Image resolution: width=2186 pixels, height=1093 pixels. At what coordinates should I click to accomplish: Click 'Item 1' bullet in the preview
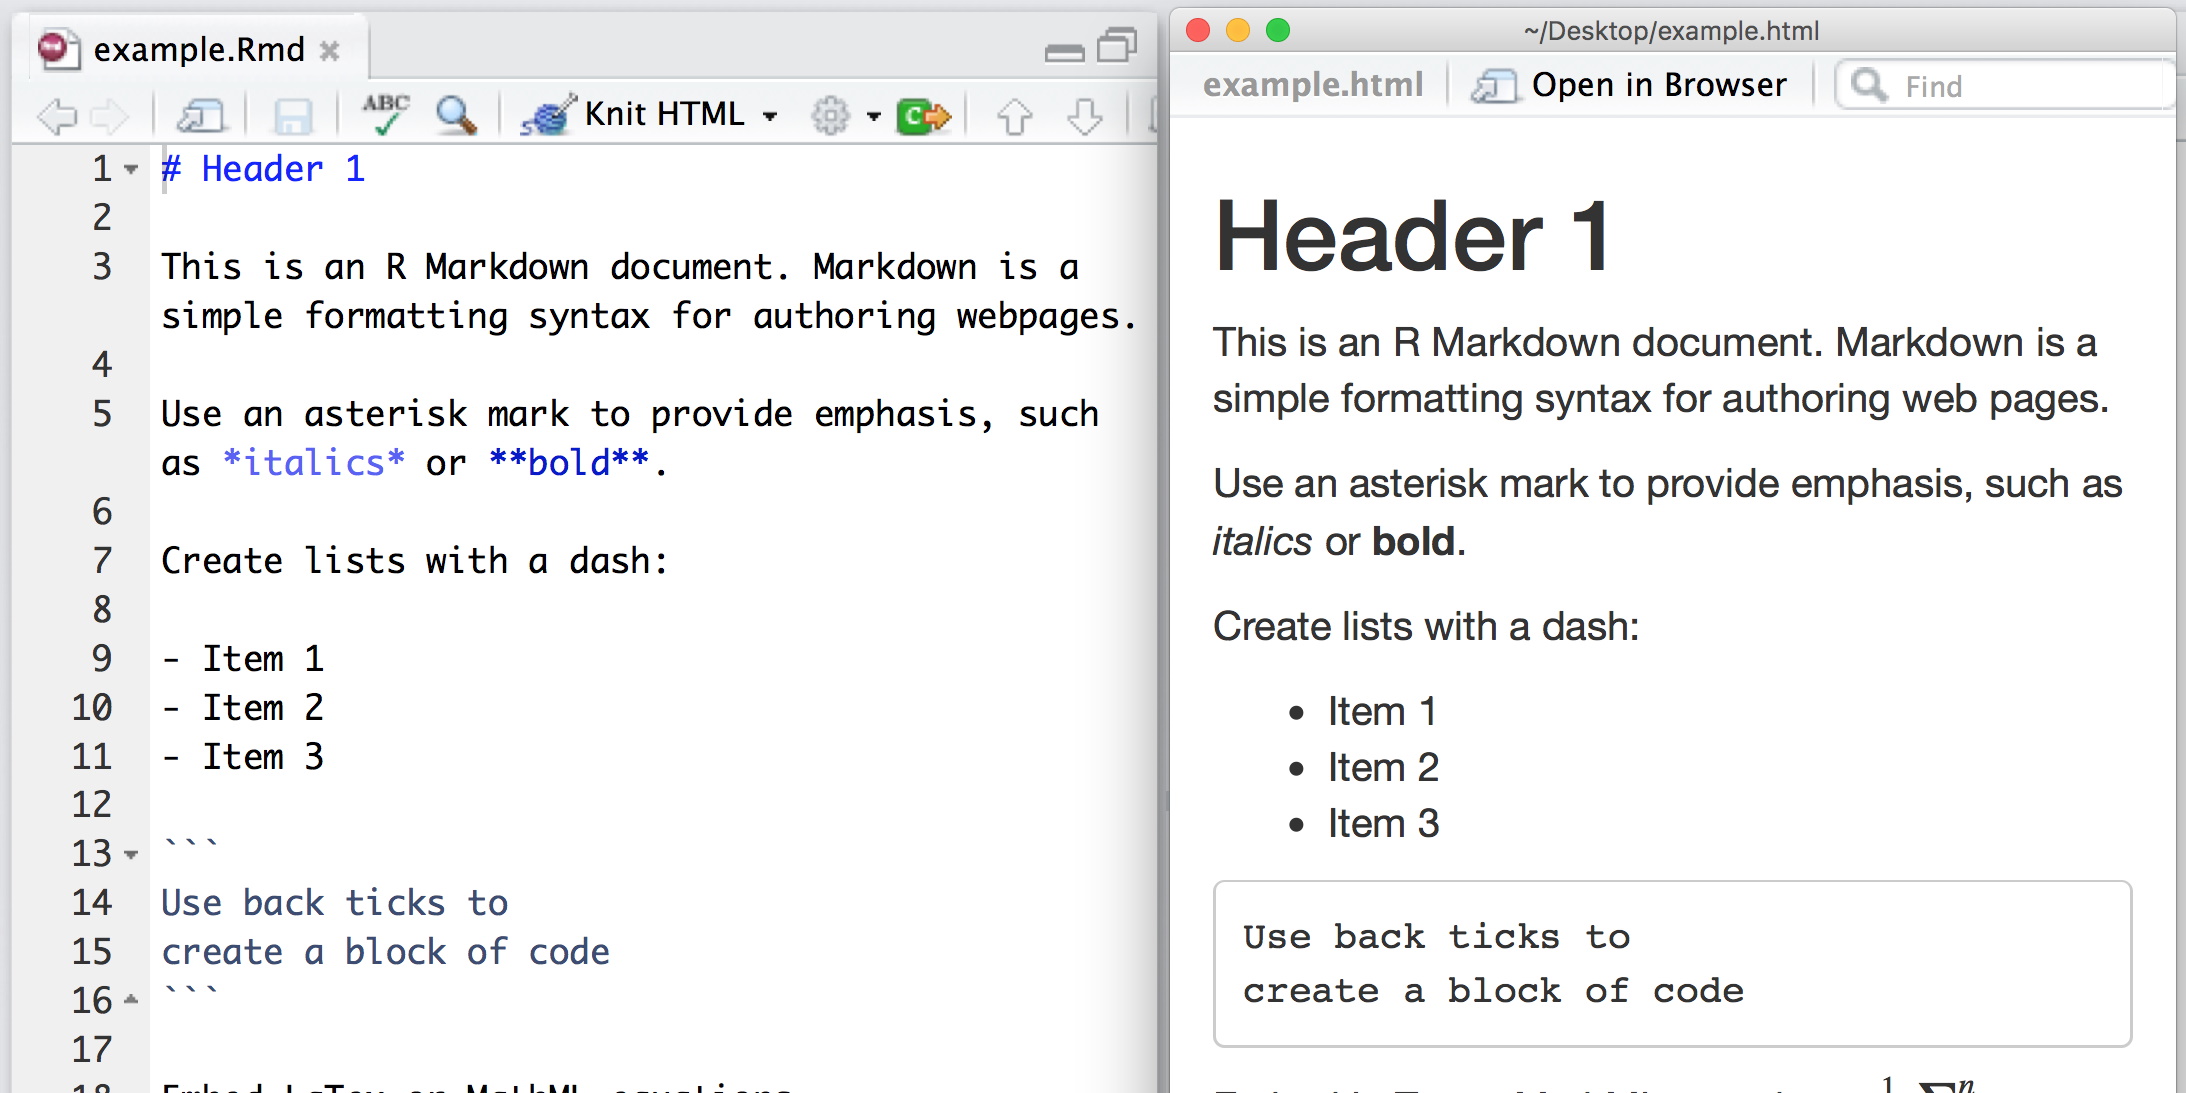pyautogui.click(x=1382, y=712)
